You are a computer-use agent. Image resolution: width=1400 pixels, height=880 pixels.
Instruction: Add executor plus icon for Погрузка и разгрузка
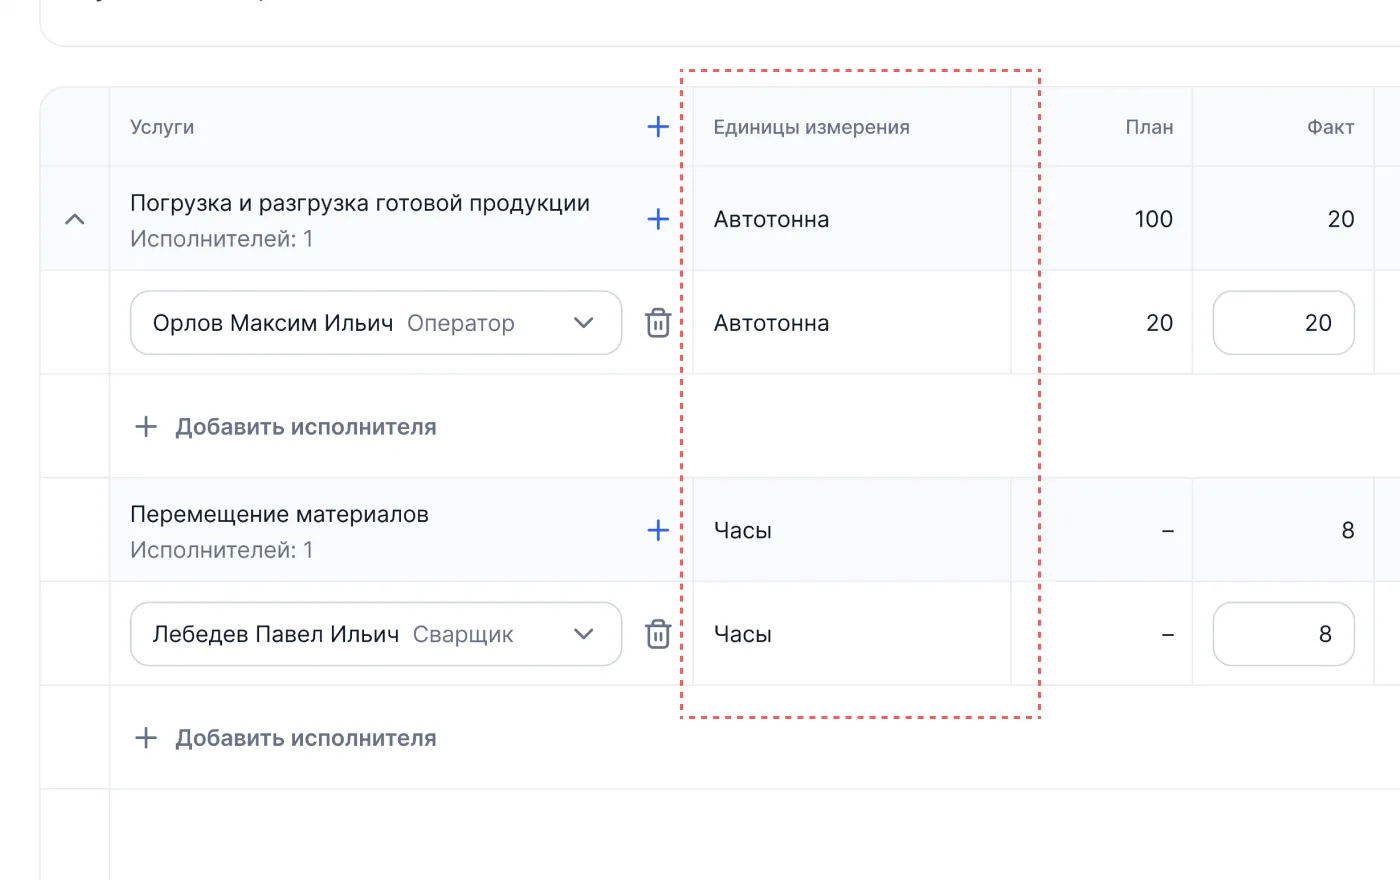[658, 219]
